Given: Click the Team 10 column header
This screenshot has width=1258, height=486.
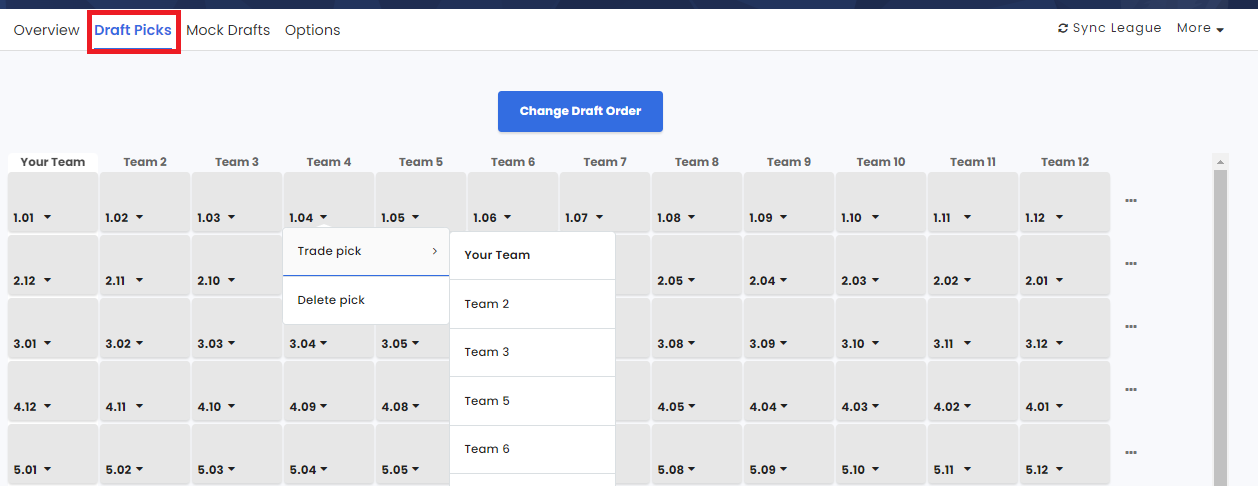Looking at the screenshot, I should (881, 162).
